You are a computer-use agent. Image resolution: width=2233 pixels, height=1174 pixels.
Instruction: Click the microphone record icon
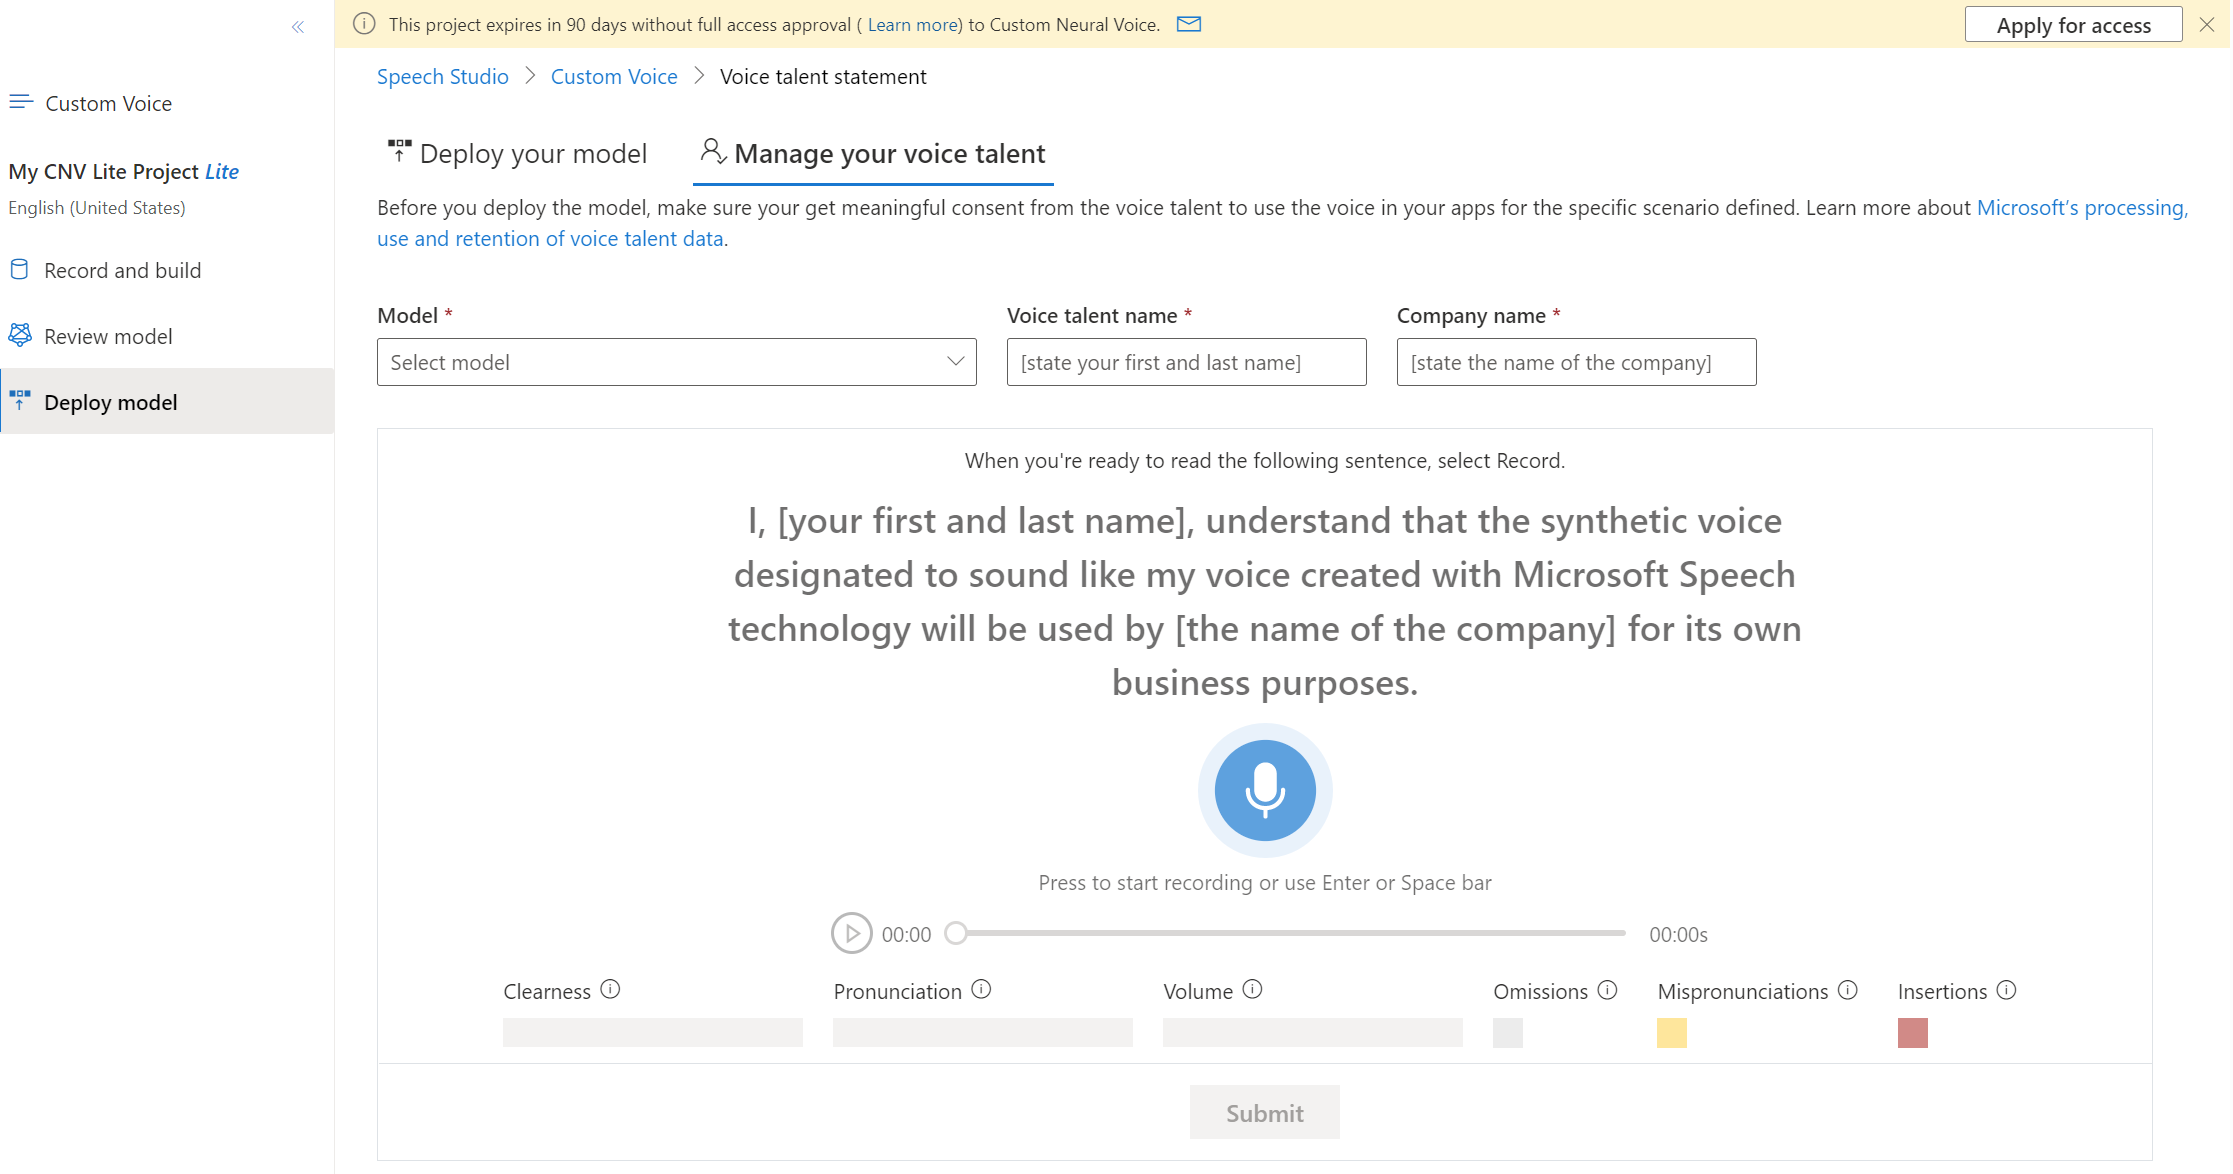pyautogui.click(x=1264, y=792)
